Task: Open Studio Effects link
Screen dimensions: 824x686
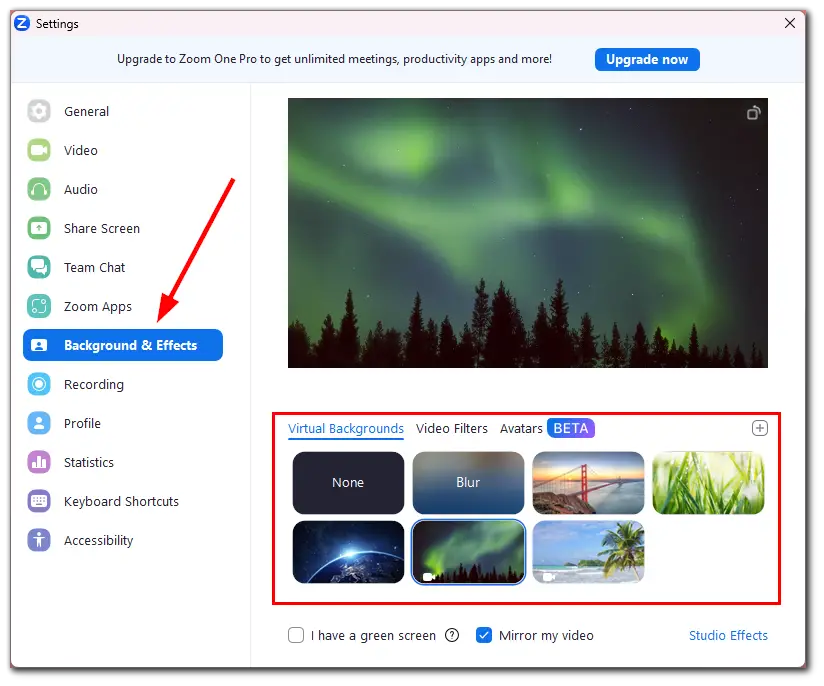Action: pos(728,636)
